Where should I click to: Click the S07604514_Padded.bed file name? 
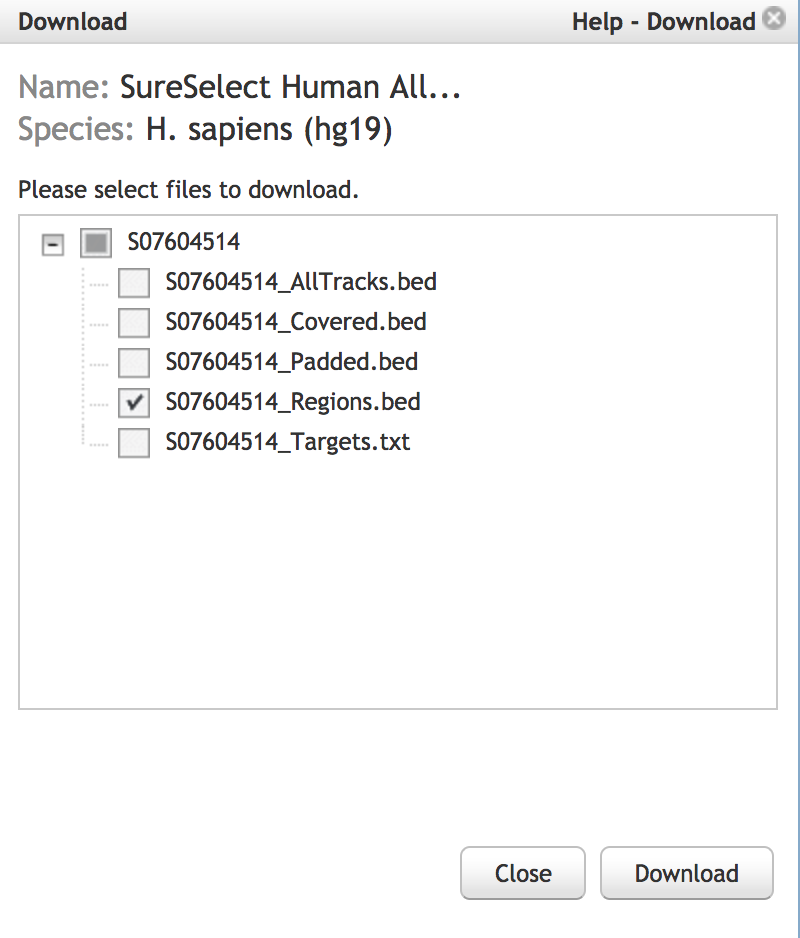[292, 362]
